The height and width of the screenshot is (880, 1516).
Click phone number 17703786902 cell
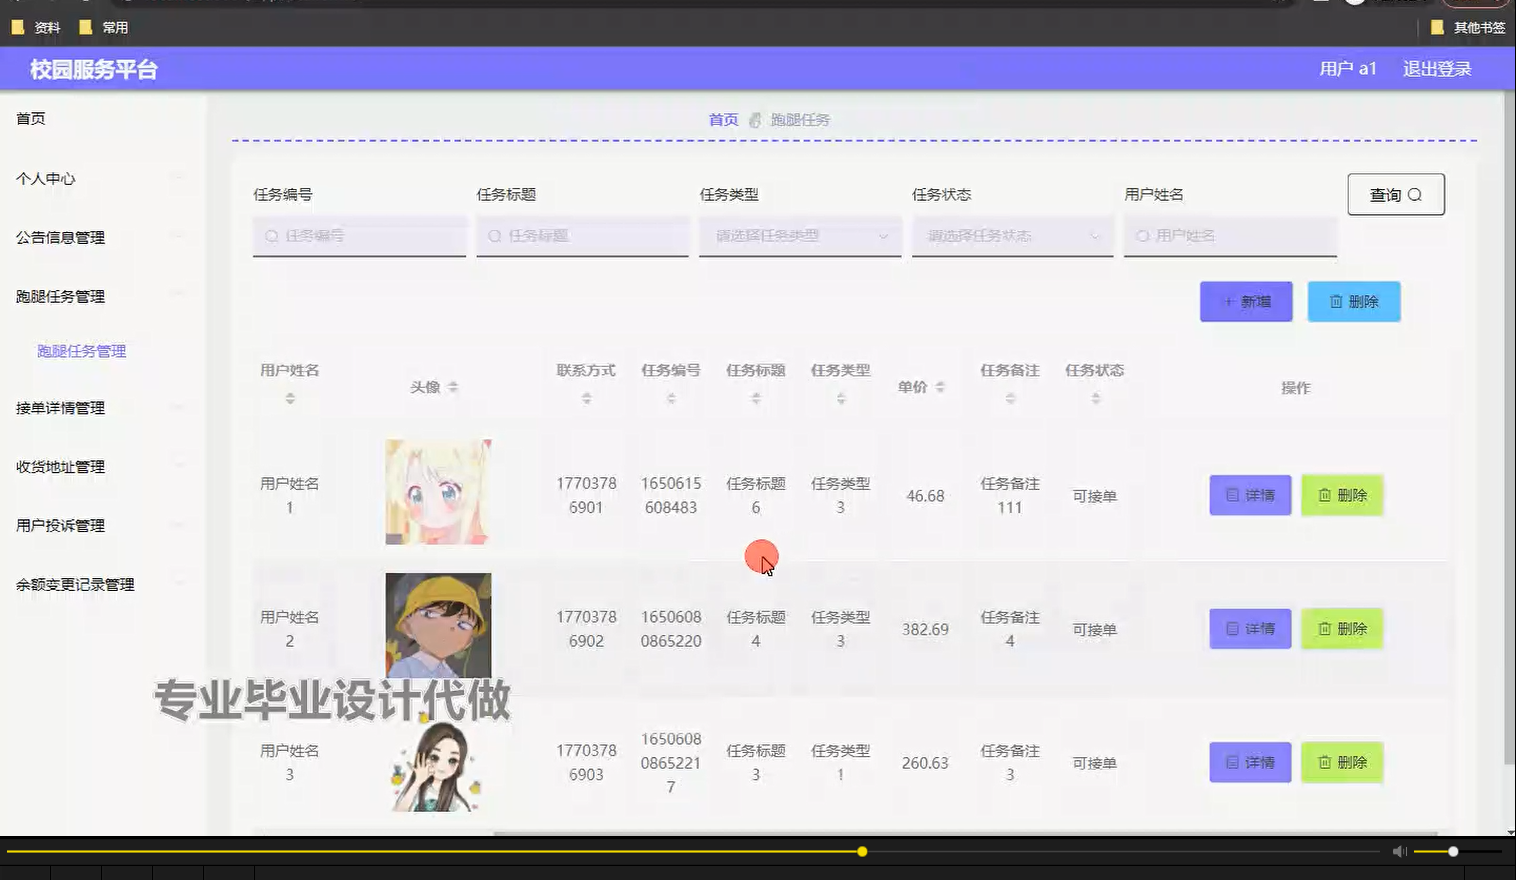586,629
